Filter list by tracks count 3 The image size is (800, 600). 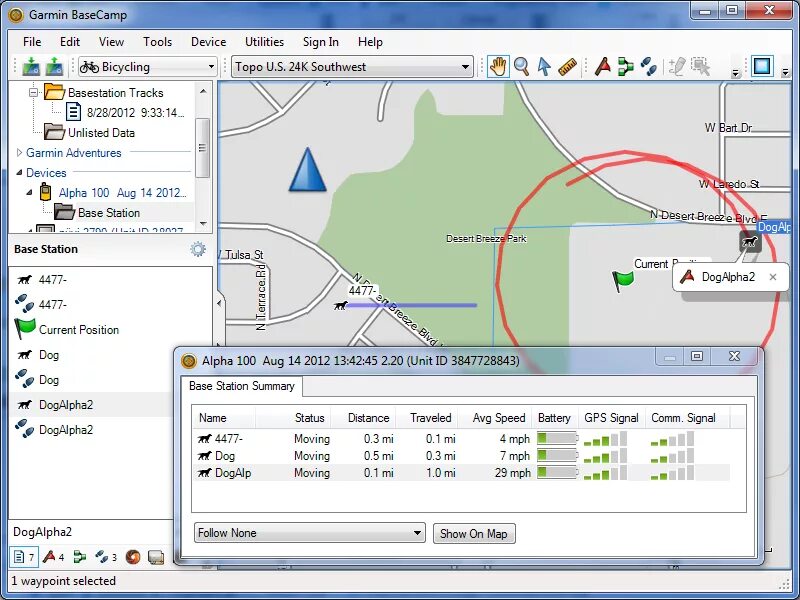coord(106,557)
